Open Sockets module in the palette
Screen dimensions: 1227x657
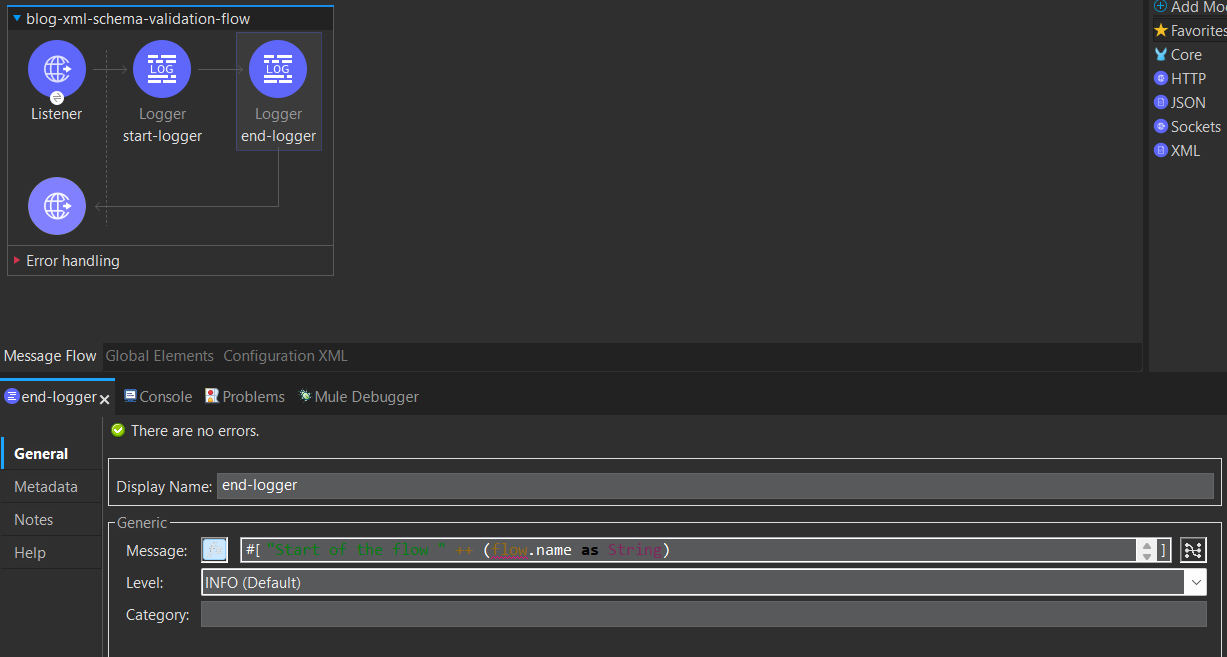click(1194, 127)
